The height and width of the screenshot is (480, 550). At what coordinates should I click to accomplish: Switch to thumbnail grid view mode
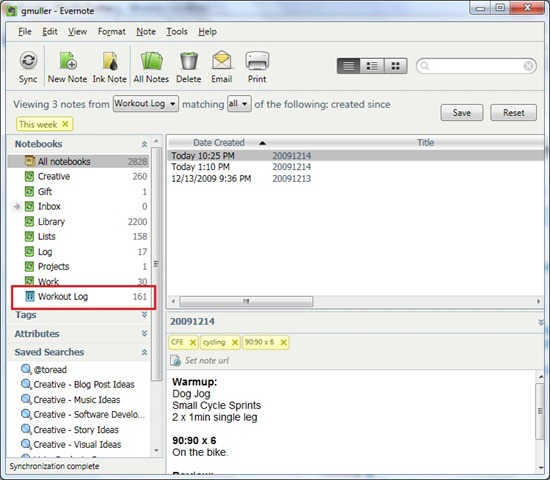pos(395,66)
